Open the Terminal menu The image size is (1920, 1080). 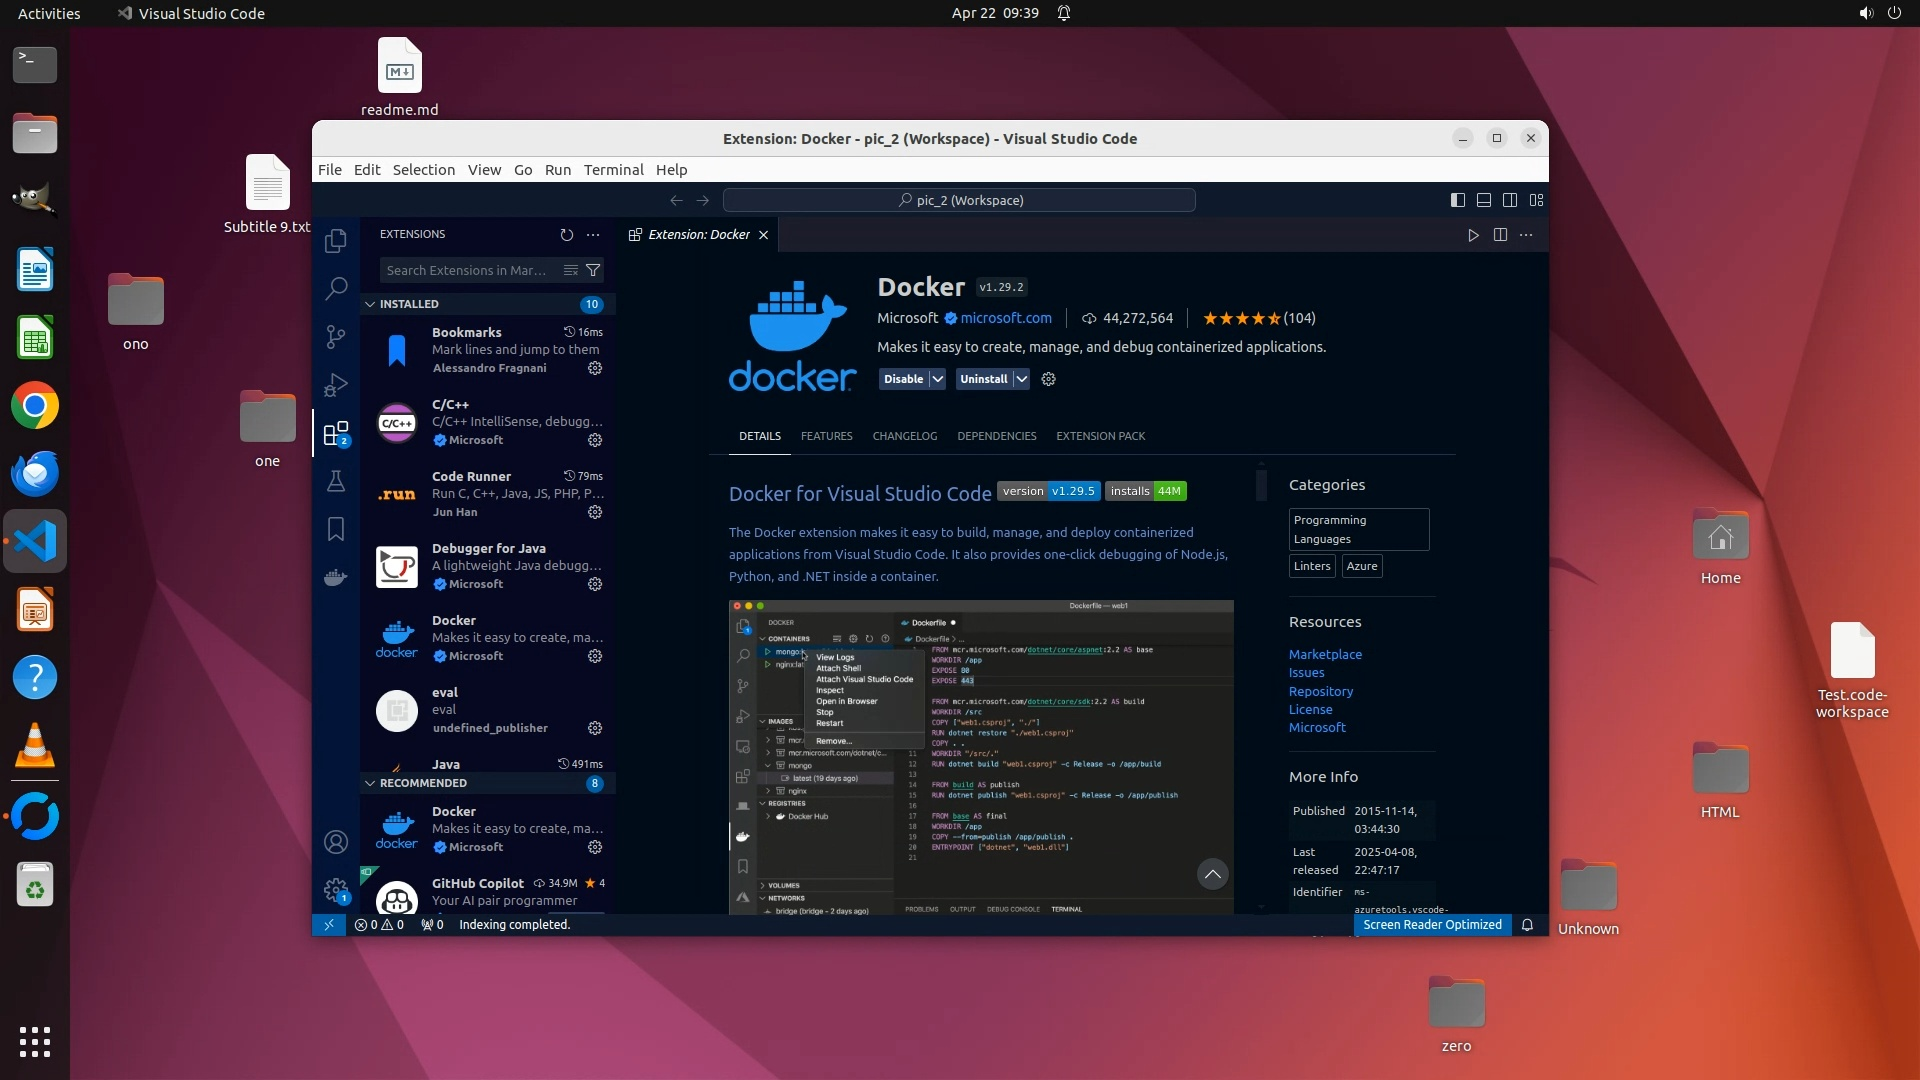[x=613, y=170]
